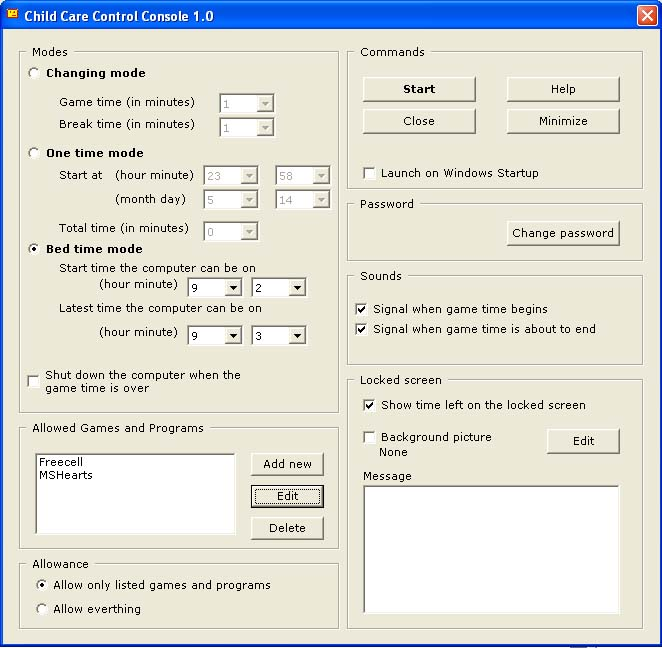The width and height of the screenshot is (662, 648).
Task: Choose the Allow everthing radio button
Action: click(41, 609)
